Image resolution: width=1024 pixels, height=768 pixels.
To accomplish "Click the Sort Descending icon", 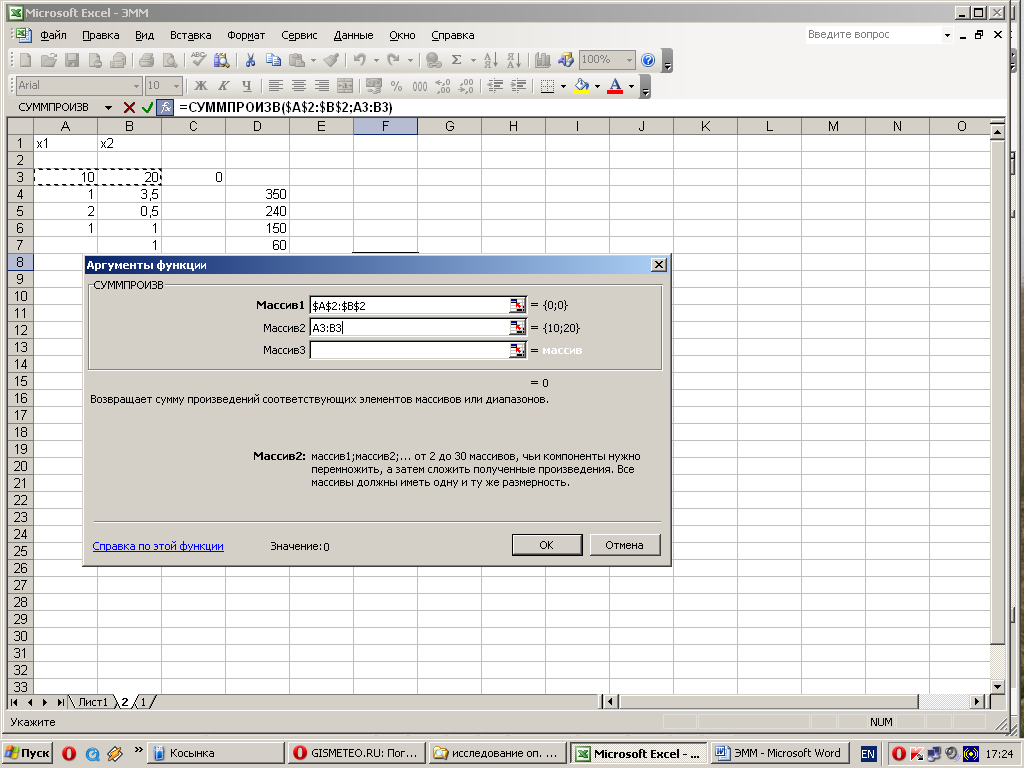I will 514,60.
